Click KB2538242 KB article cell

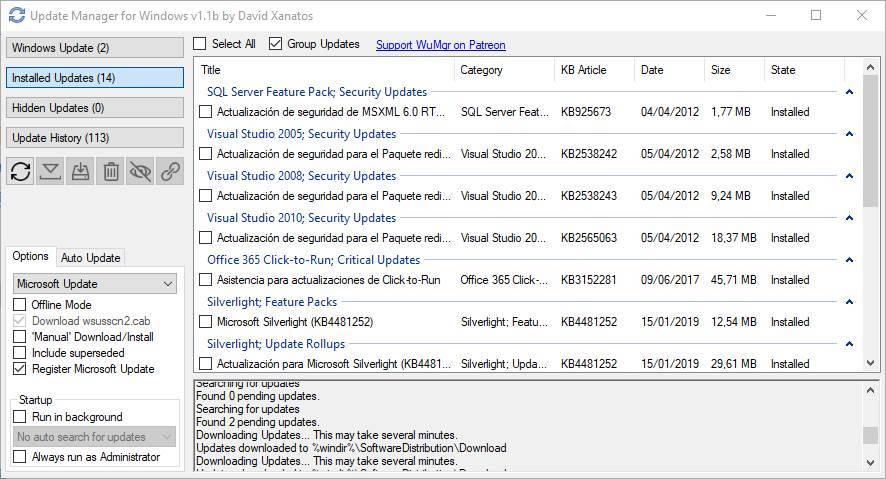(589, 154)
